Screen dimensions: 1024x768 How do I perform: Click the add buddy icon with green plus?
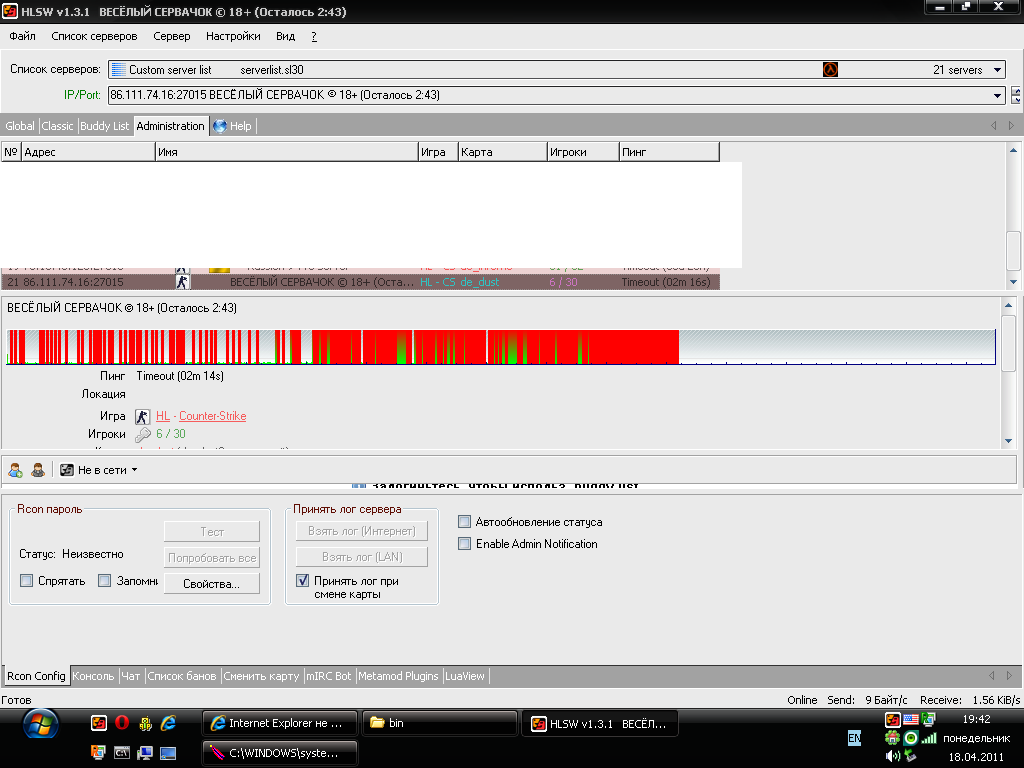click(16, 470)
